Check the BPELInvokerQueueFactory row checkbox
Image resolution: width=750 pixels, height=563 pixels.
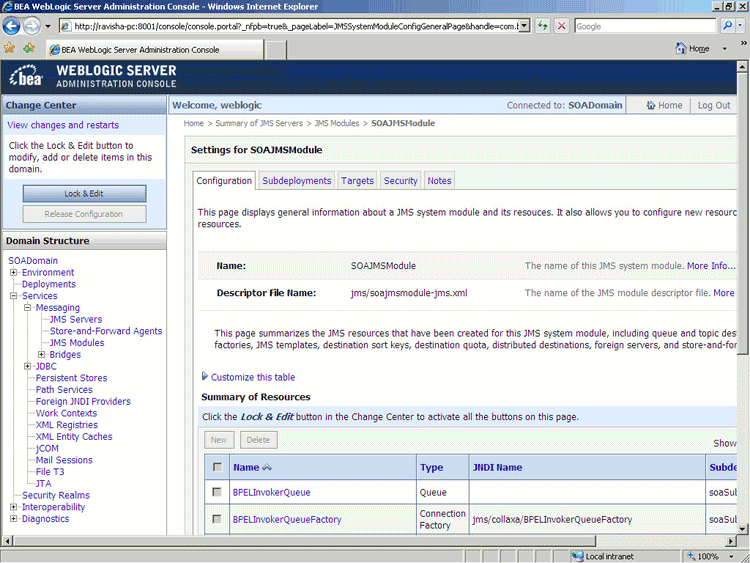pyautogui.click(x=217, y=519)
